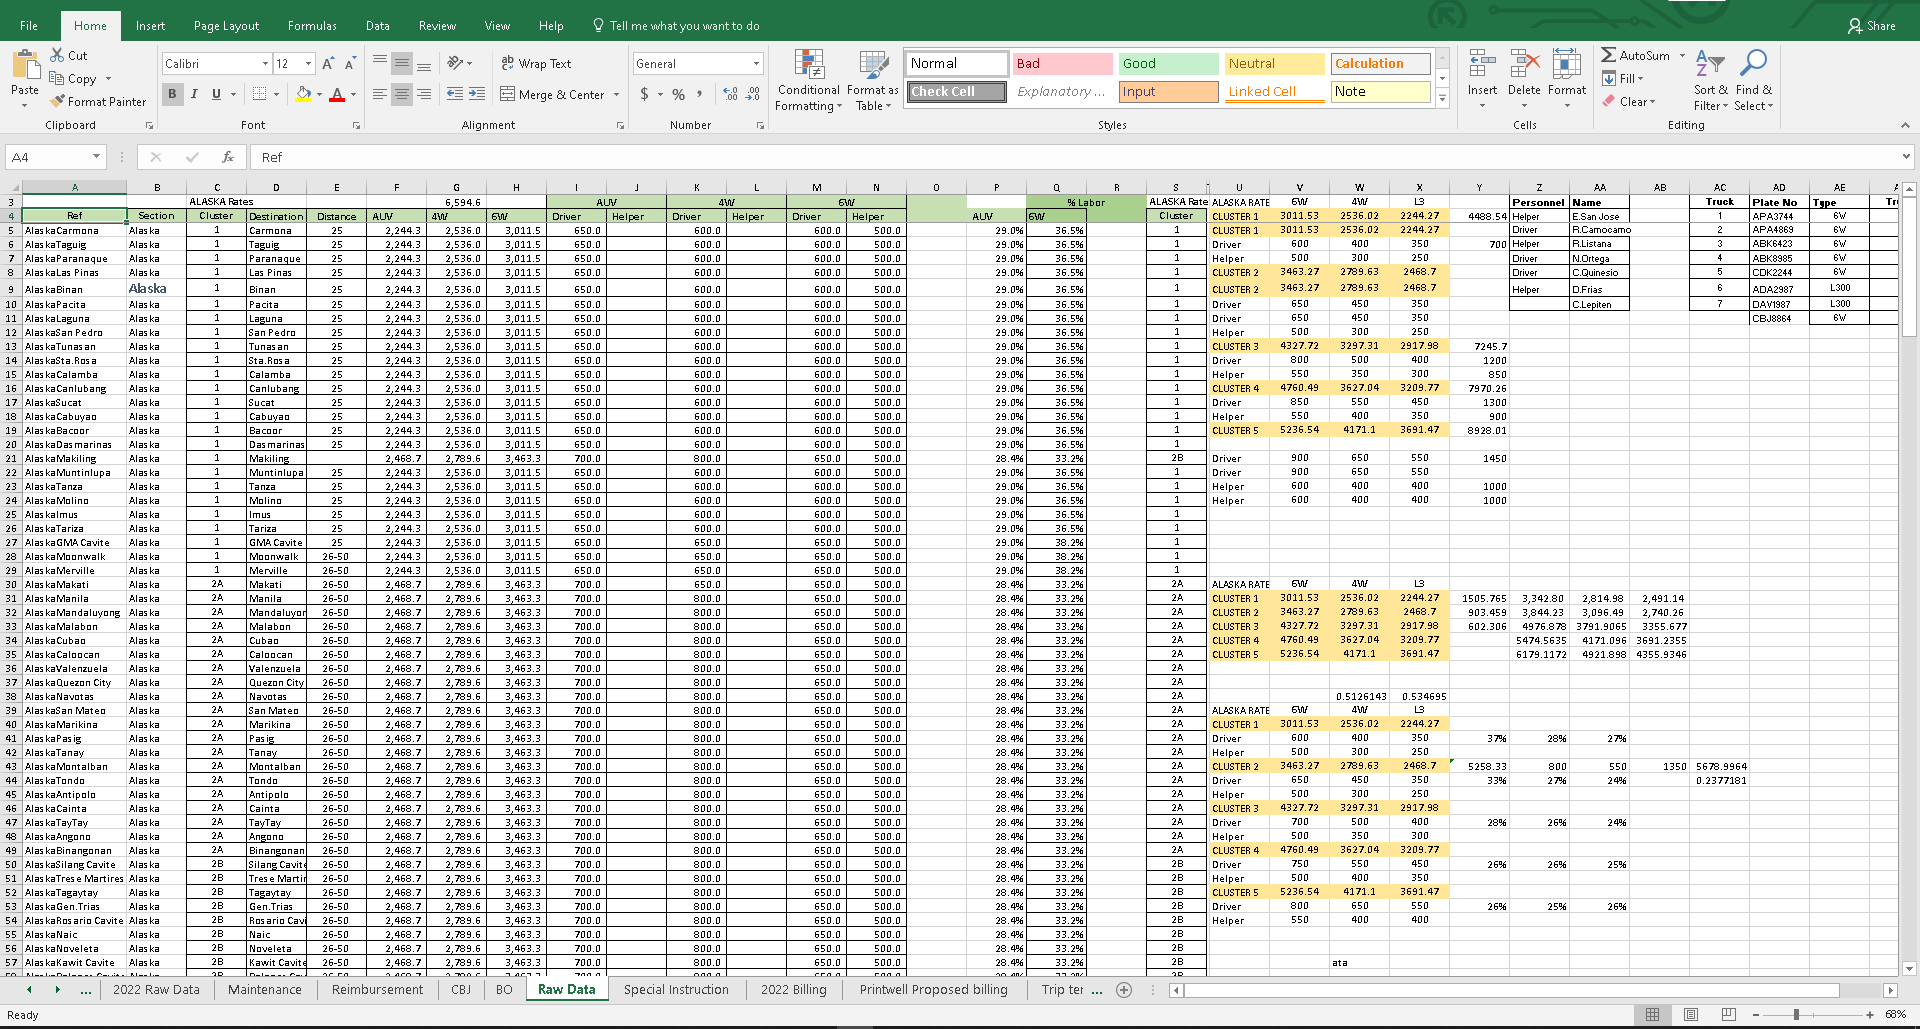Apply the Bad cell style
The height and width of the screenshot is (1029, 1920).
pyautogui.click(x=1062, y=63)
